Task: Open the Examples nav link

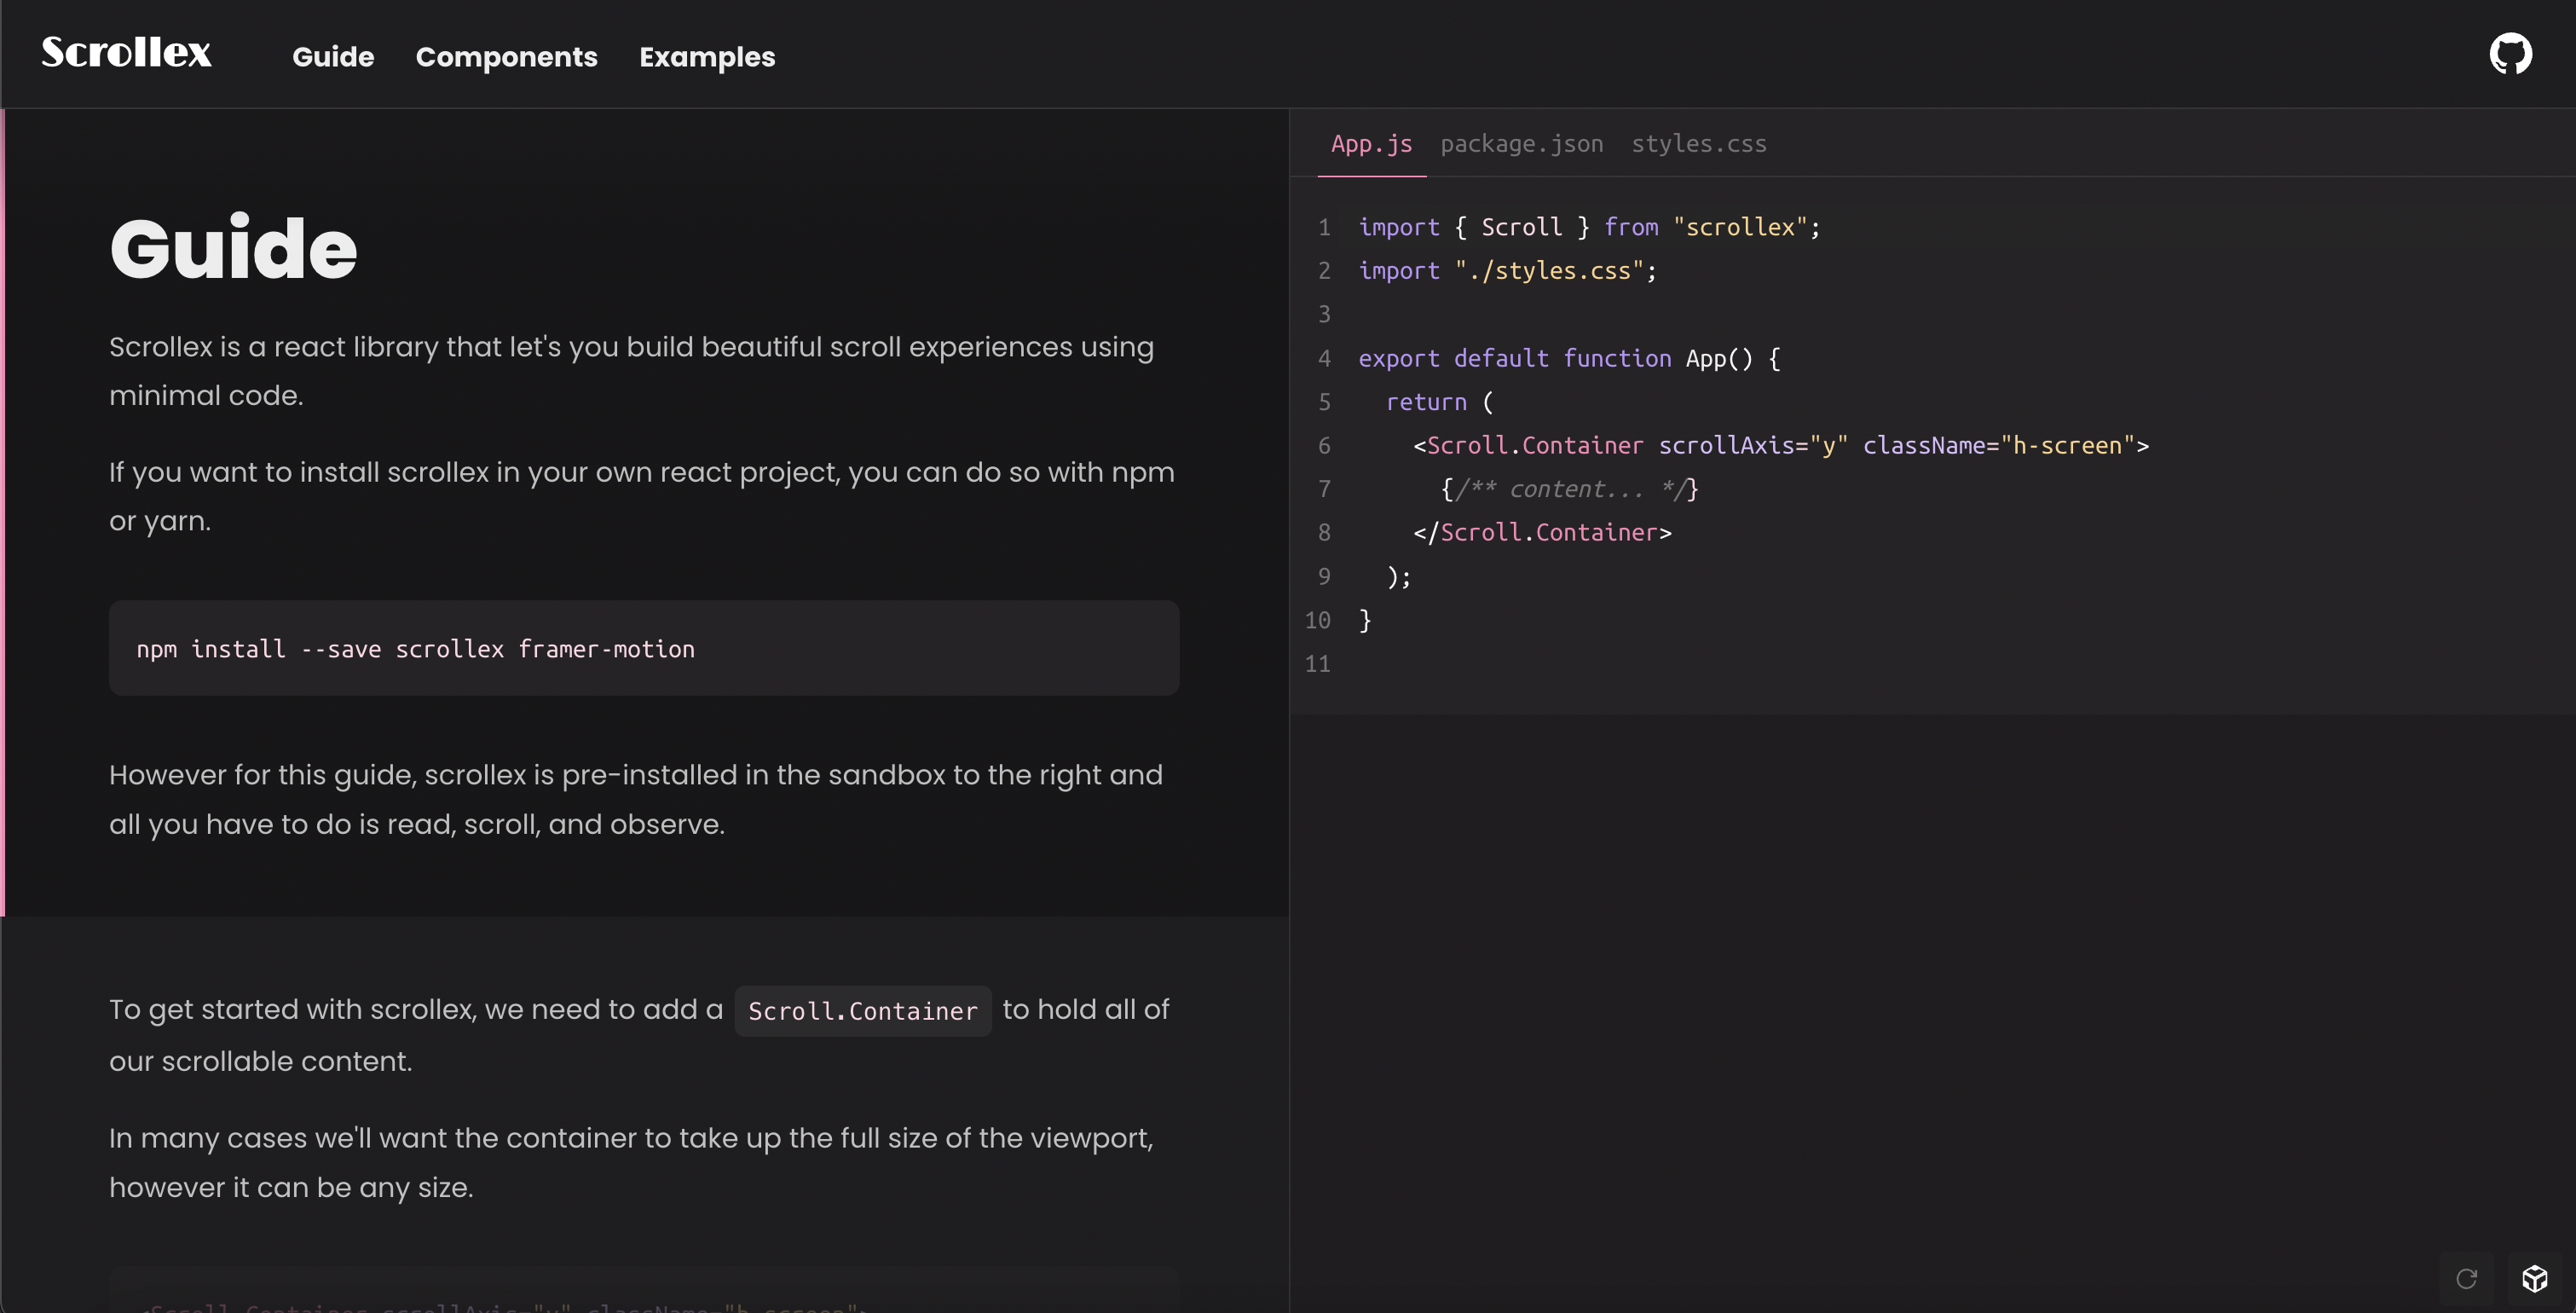Action: (x=707, y=57)
